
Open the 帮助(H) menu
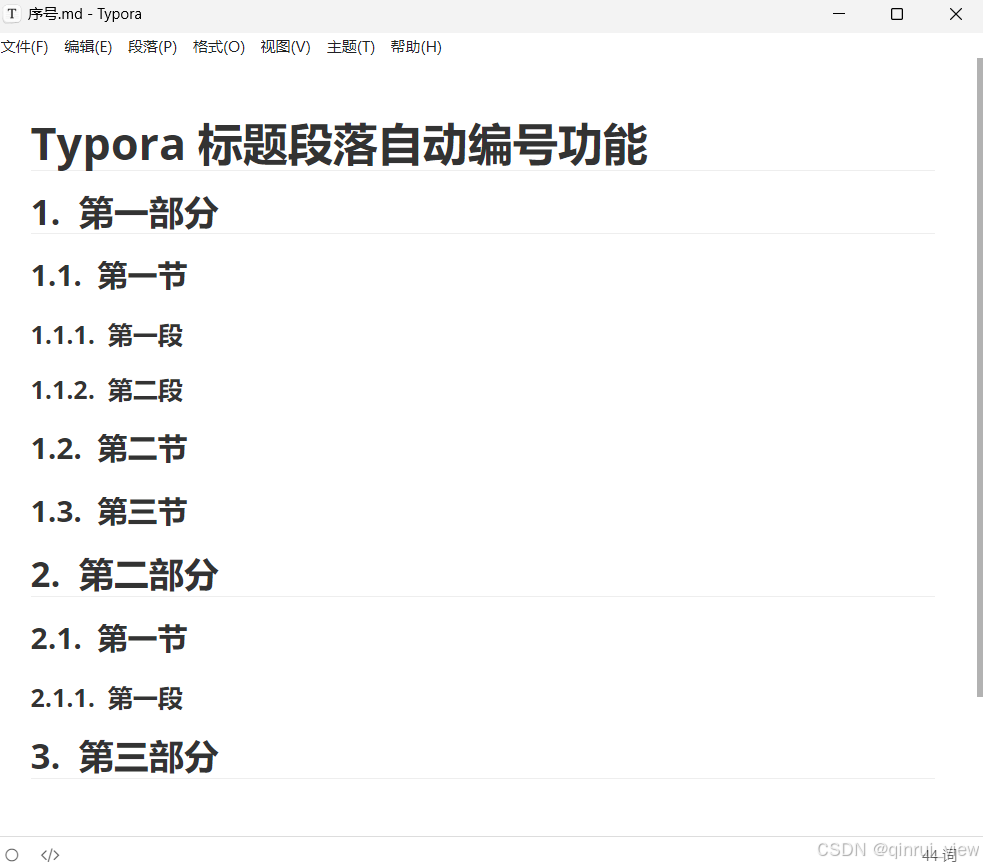coord(416,47)
